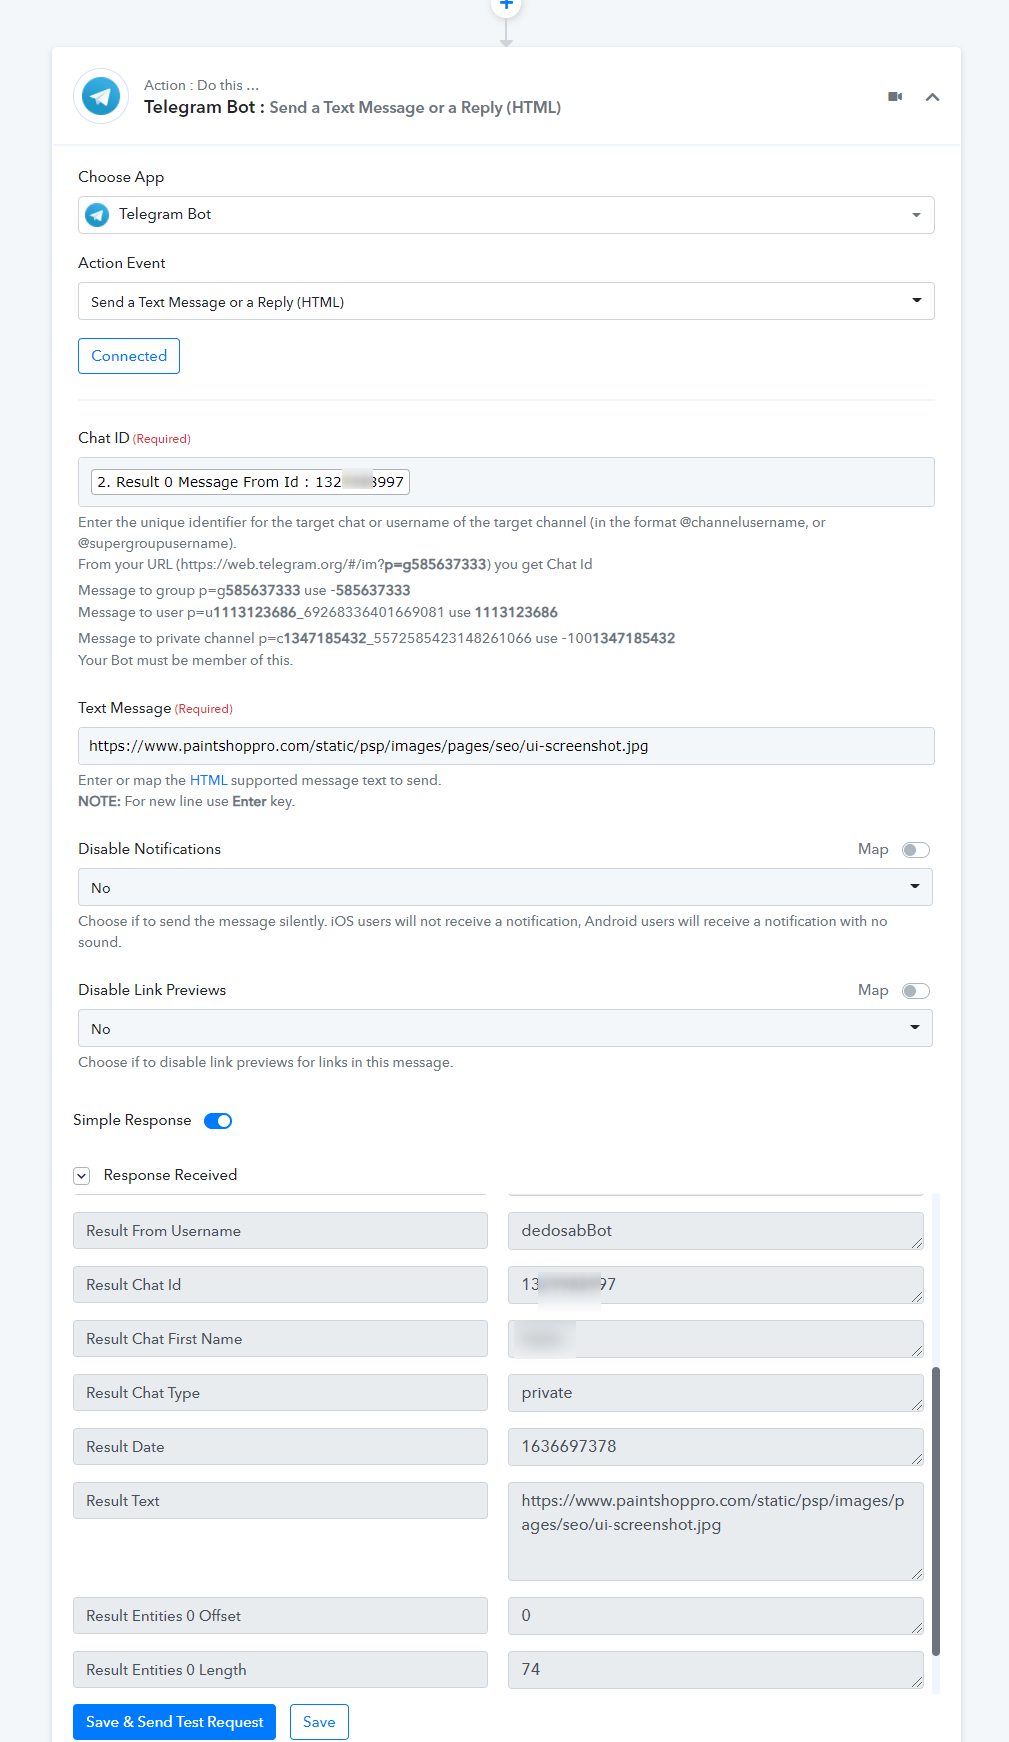Turn off the Simple Response toggle
The image size is (1009, 1742).
(218, 1121)
